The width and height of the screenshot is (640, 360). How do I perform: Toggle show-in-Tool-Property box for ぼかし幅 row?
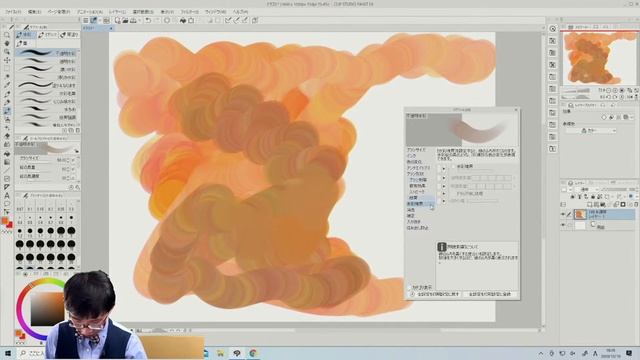point(440,201)
